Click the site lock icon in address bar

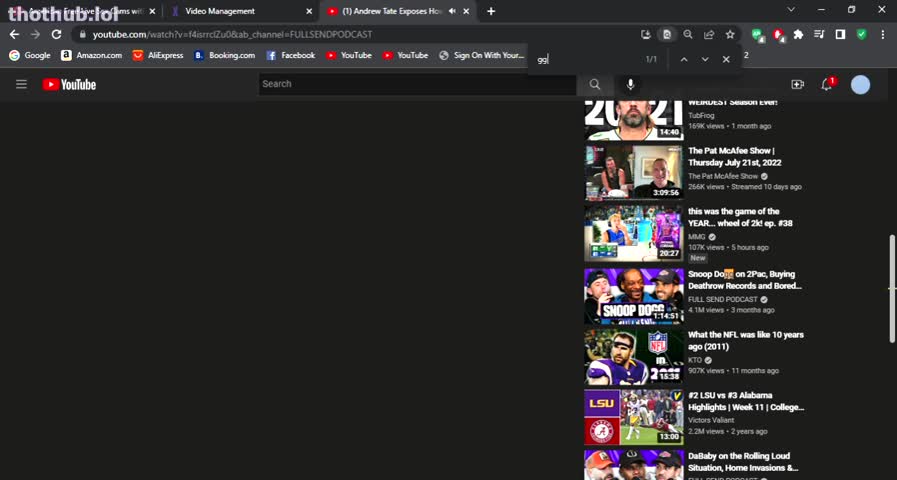click(x=82, y=34)
